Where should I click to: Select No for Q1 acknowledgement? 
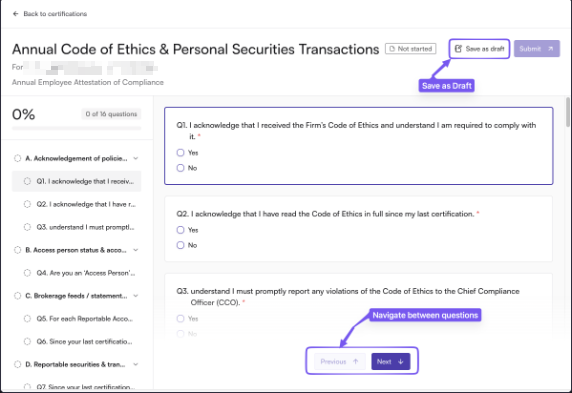pyautogui.click(x=180, y=168)
